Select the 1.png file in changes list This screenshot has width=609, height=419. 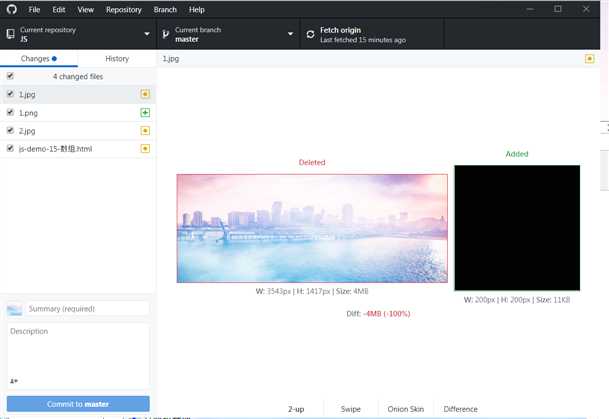pyautogui.click(x=78, y=113)
